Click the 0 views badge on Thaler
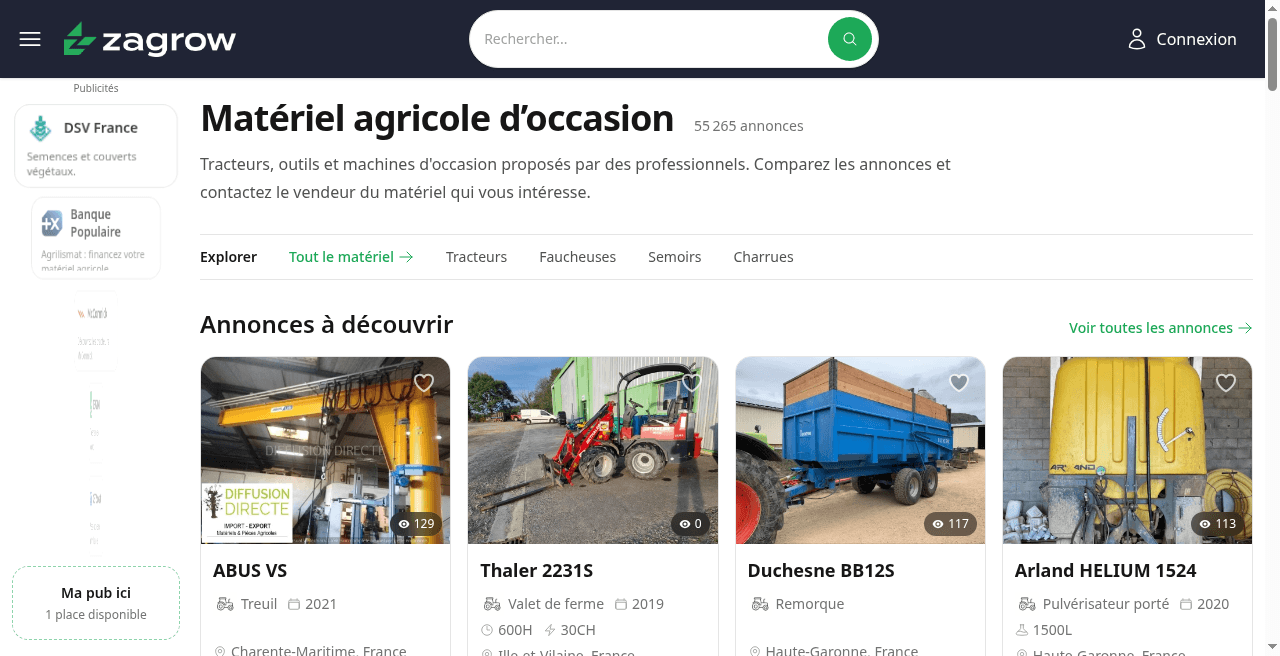 click(x=691, y=524)
